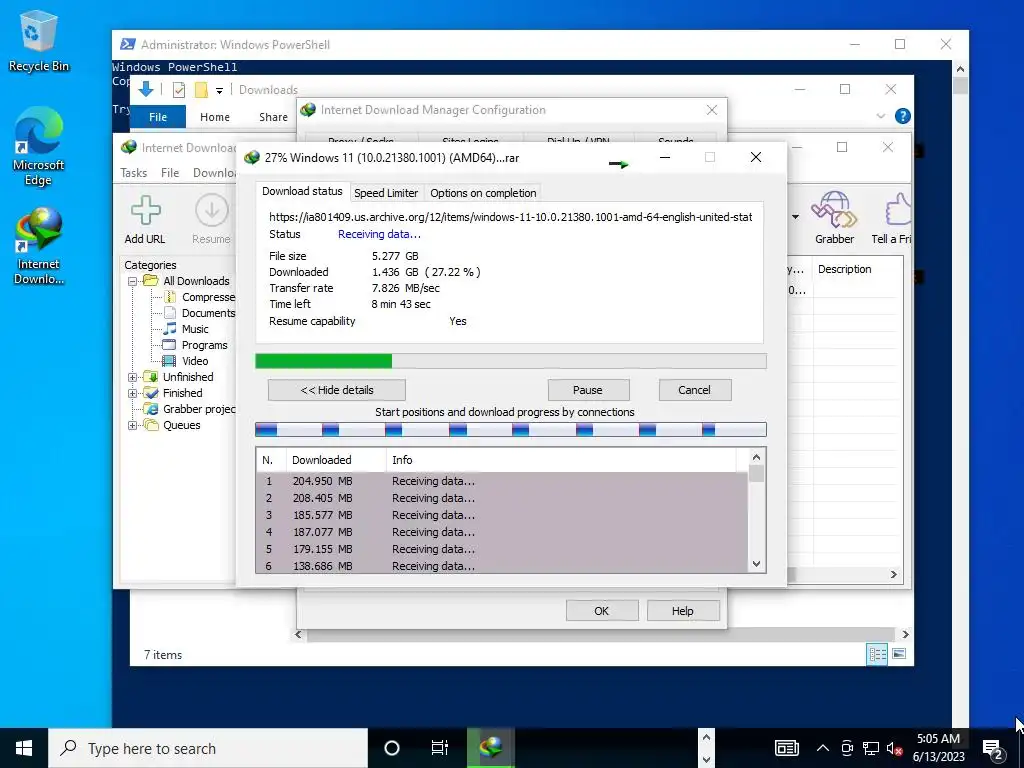Click the Downloaded column header
This screenshot has width=1024, height=768.
tap(336, 460)
